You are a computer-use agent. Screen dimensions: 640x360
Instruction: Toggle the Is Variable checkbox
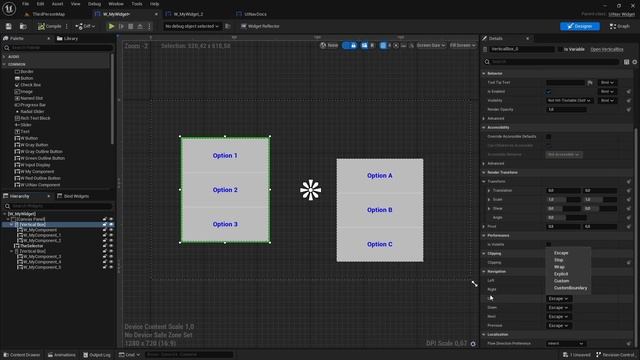tap(560, 49)
